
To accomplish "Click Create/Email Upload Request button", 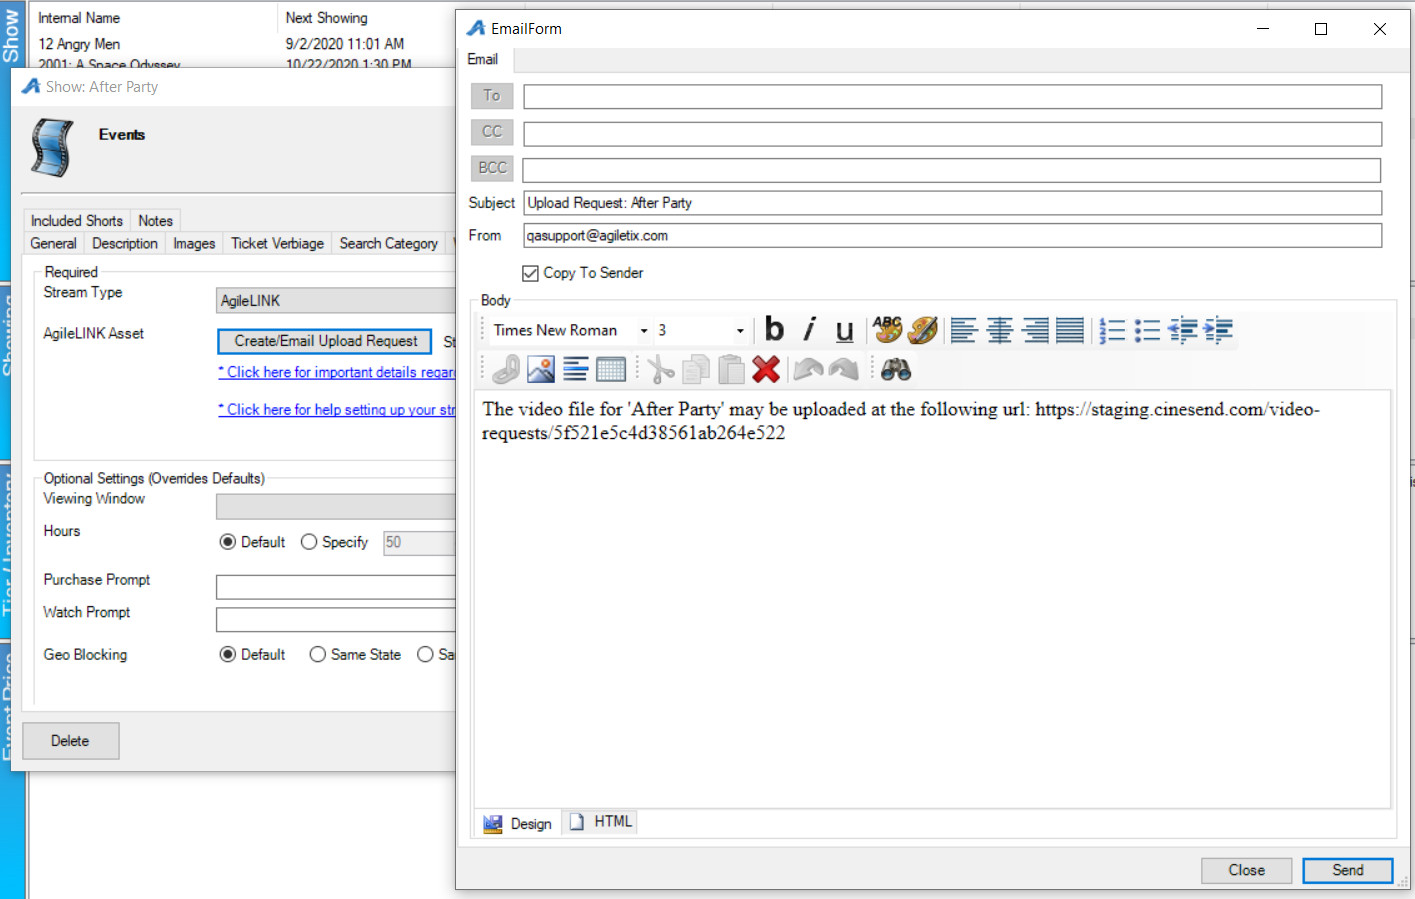I will point(325,341).
